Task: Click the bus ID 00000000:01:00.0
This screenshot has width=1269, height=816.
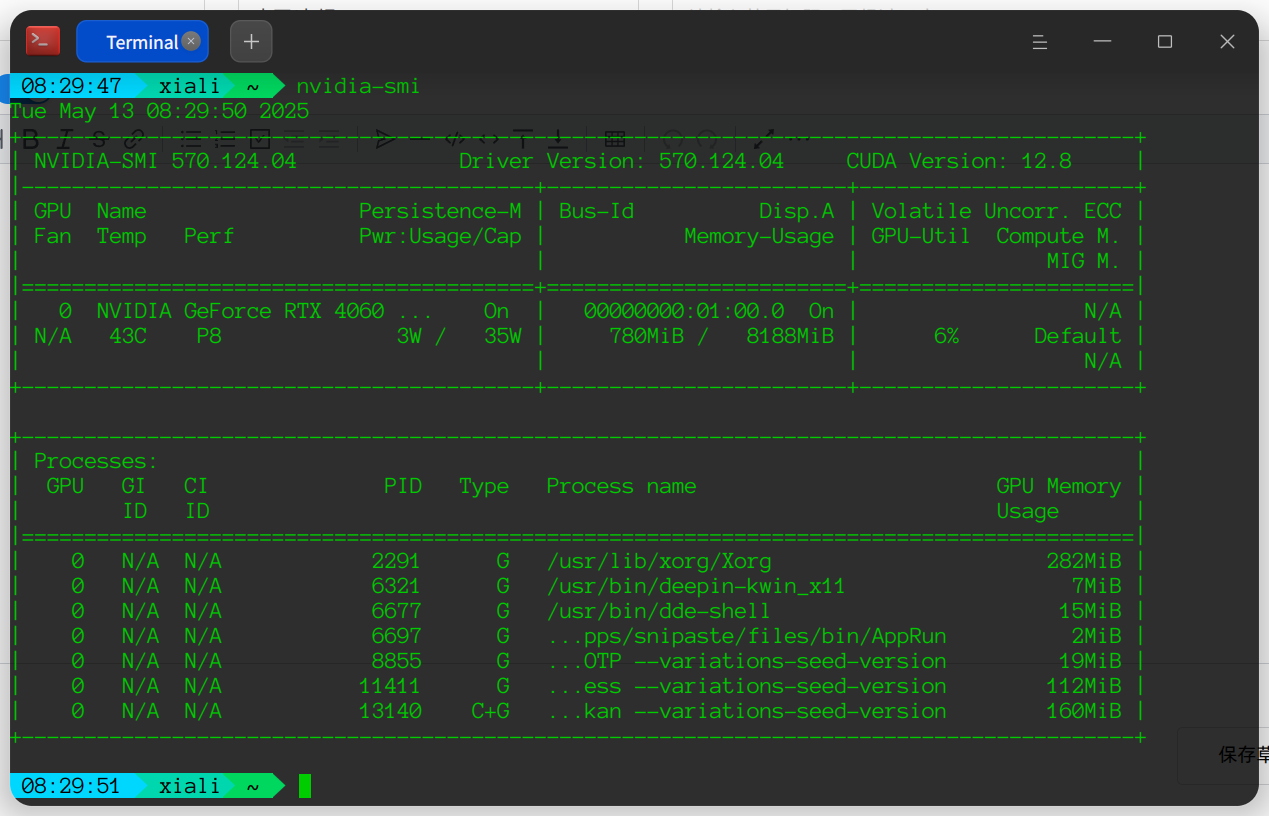Action: tap(684, 311)
